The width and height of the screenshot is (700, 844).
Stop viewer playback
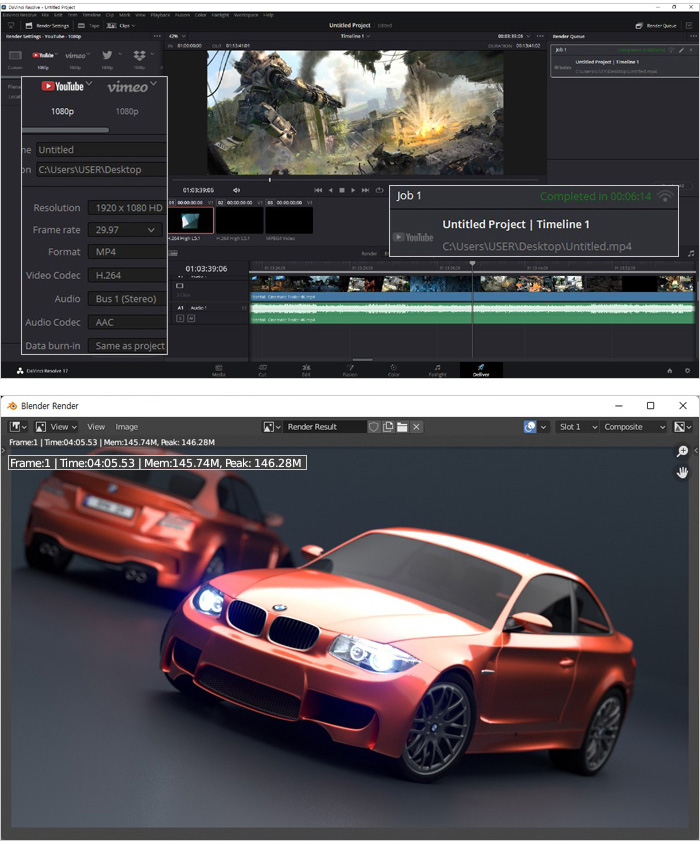click(x=341, y=190)
